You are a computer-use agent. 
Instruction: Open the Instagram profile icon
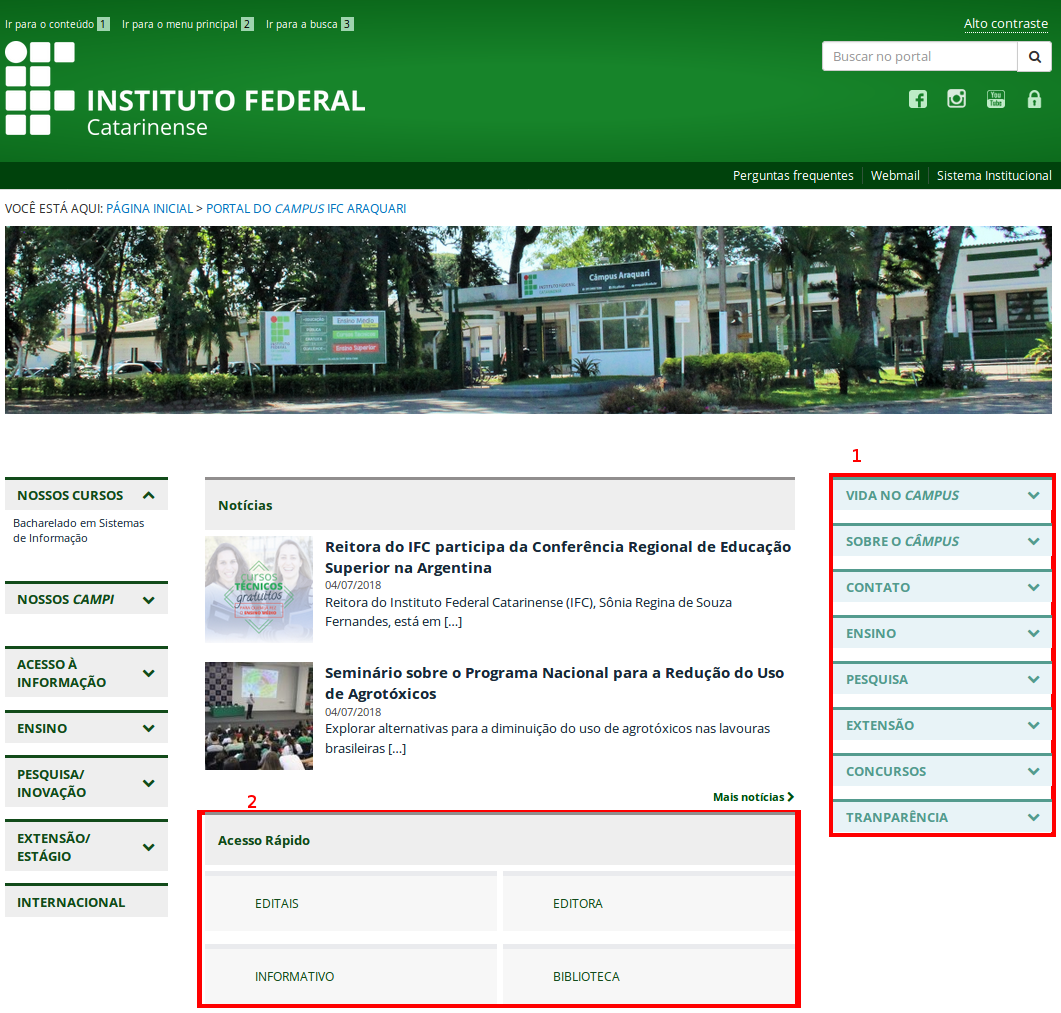click(956, 99)
